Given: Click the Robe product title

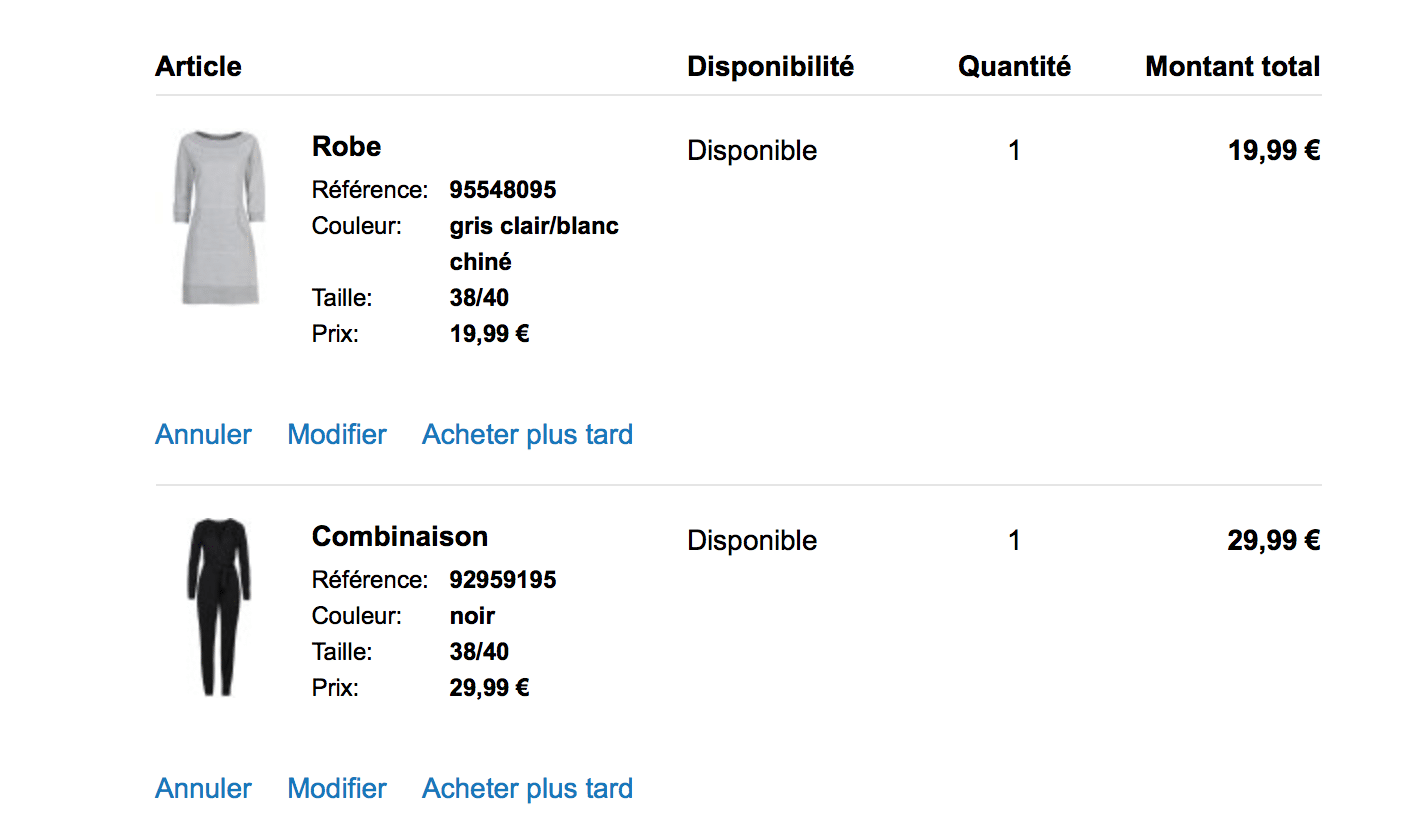Looking at the screenshot, I should tap(346, 147).
